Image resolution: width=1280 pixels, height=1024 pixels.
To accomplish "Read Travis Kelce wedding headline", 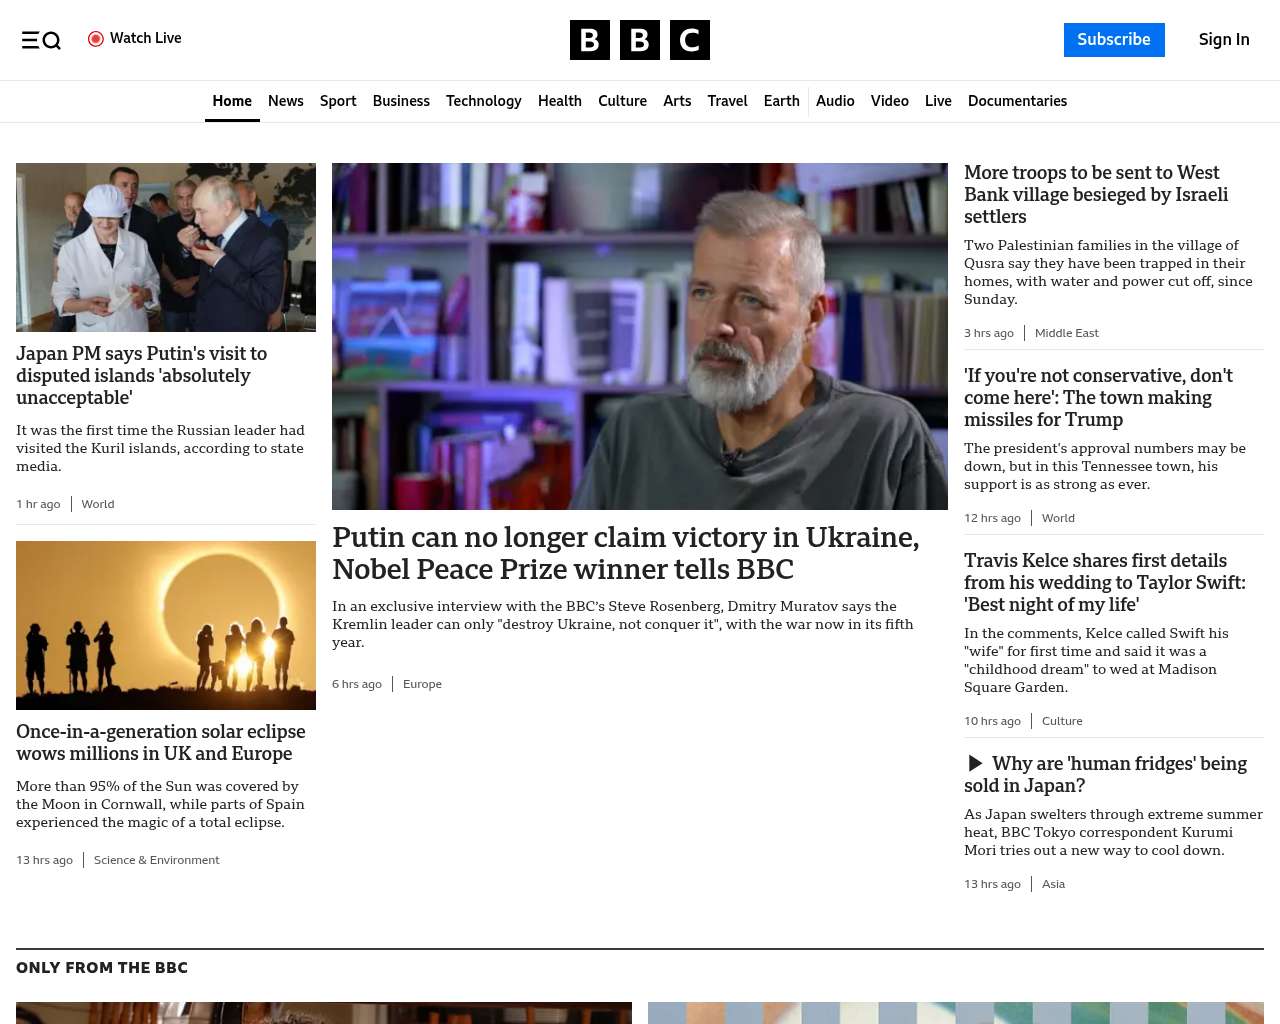I will coord(1105,582).
